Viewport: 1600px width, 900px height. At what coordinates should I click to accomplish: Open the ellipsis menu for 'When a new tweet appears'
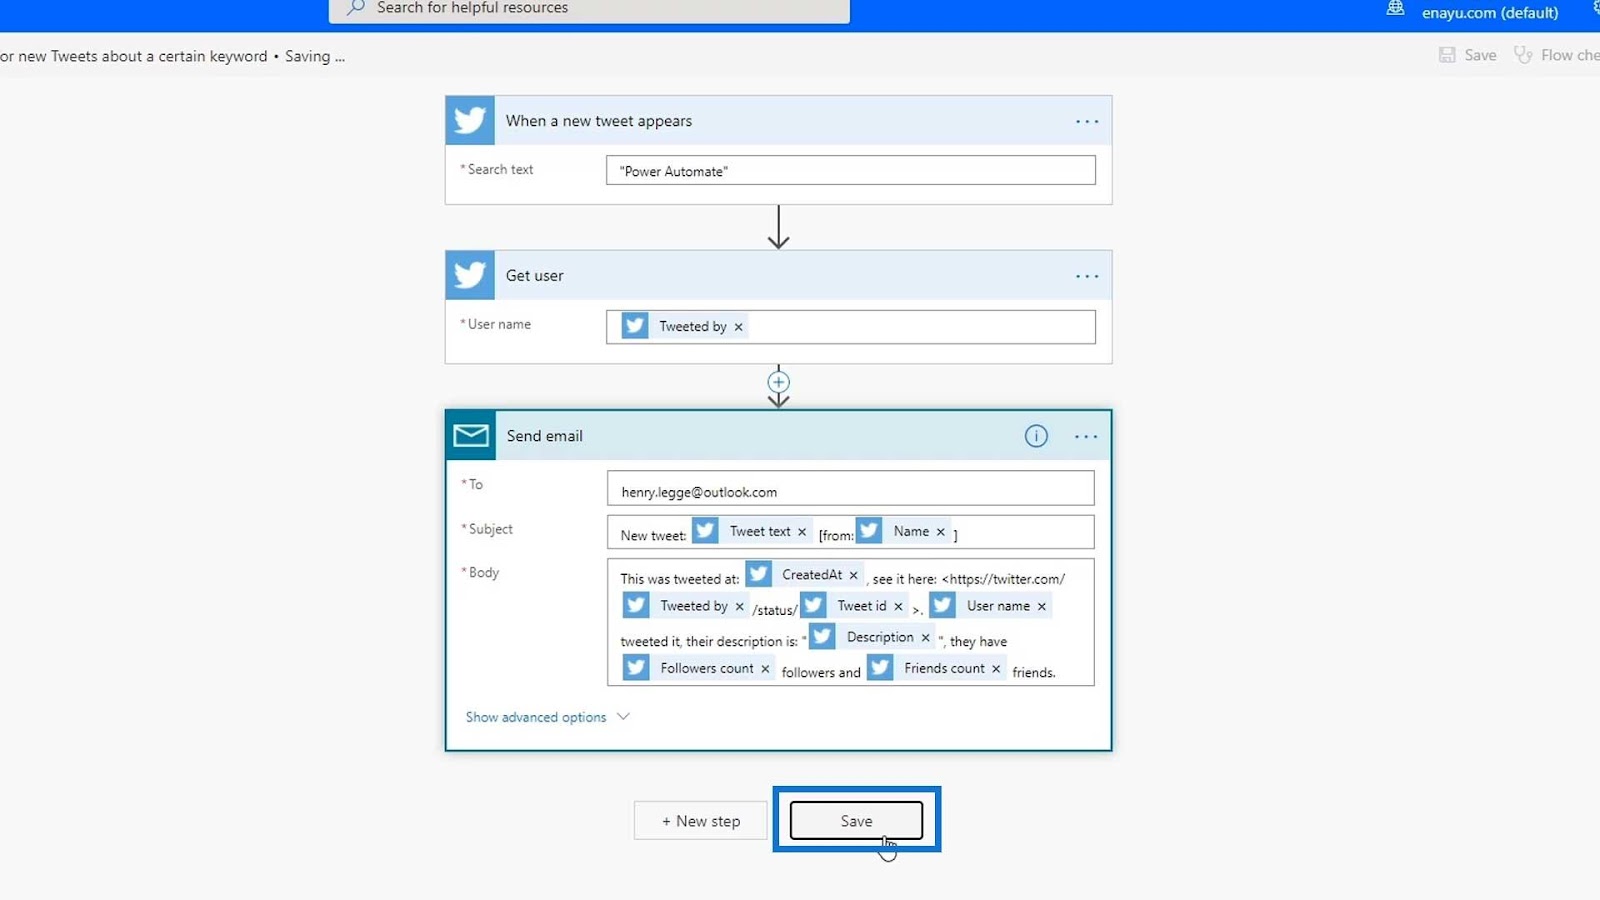1087,122
